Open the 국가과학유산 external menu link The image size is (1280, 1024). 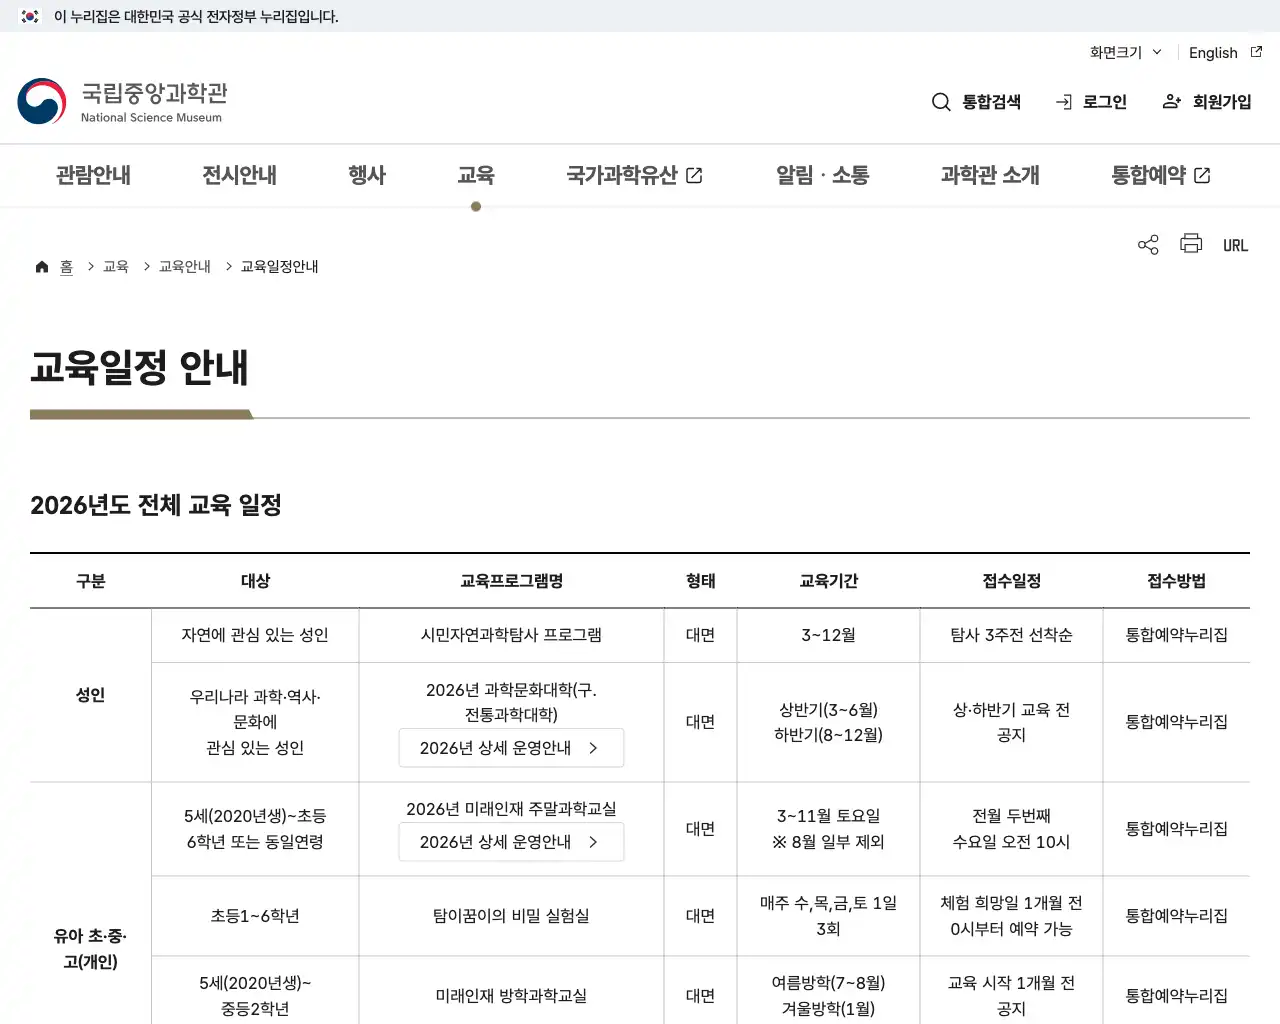pos(634,175)
